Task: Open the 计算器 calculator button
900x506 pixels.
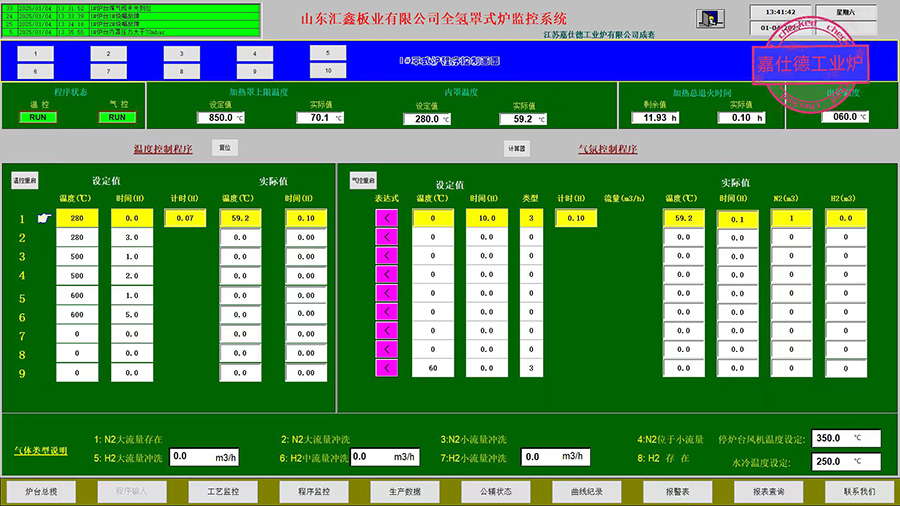Action: click(x=515, y=148)
